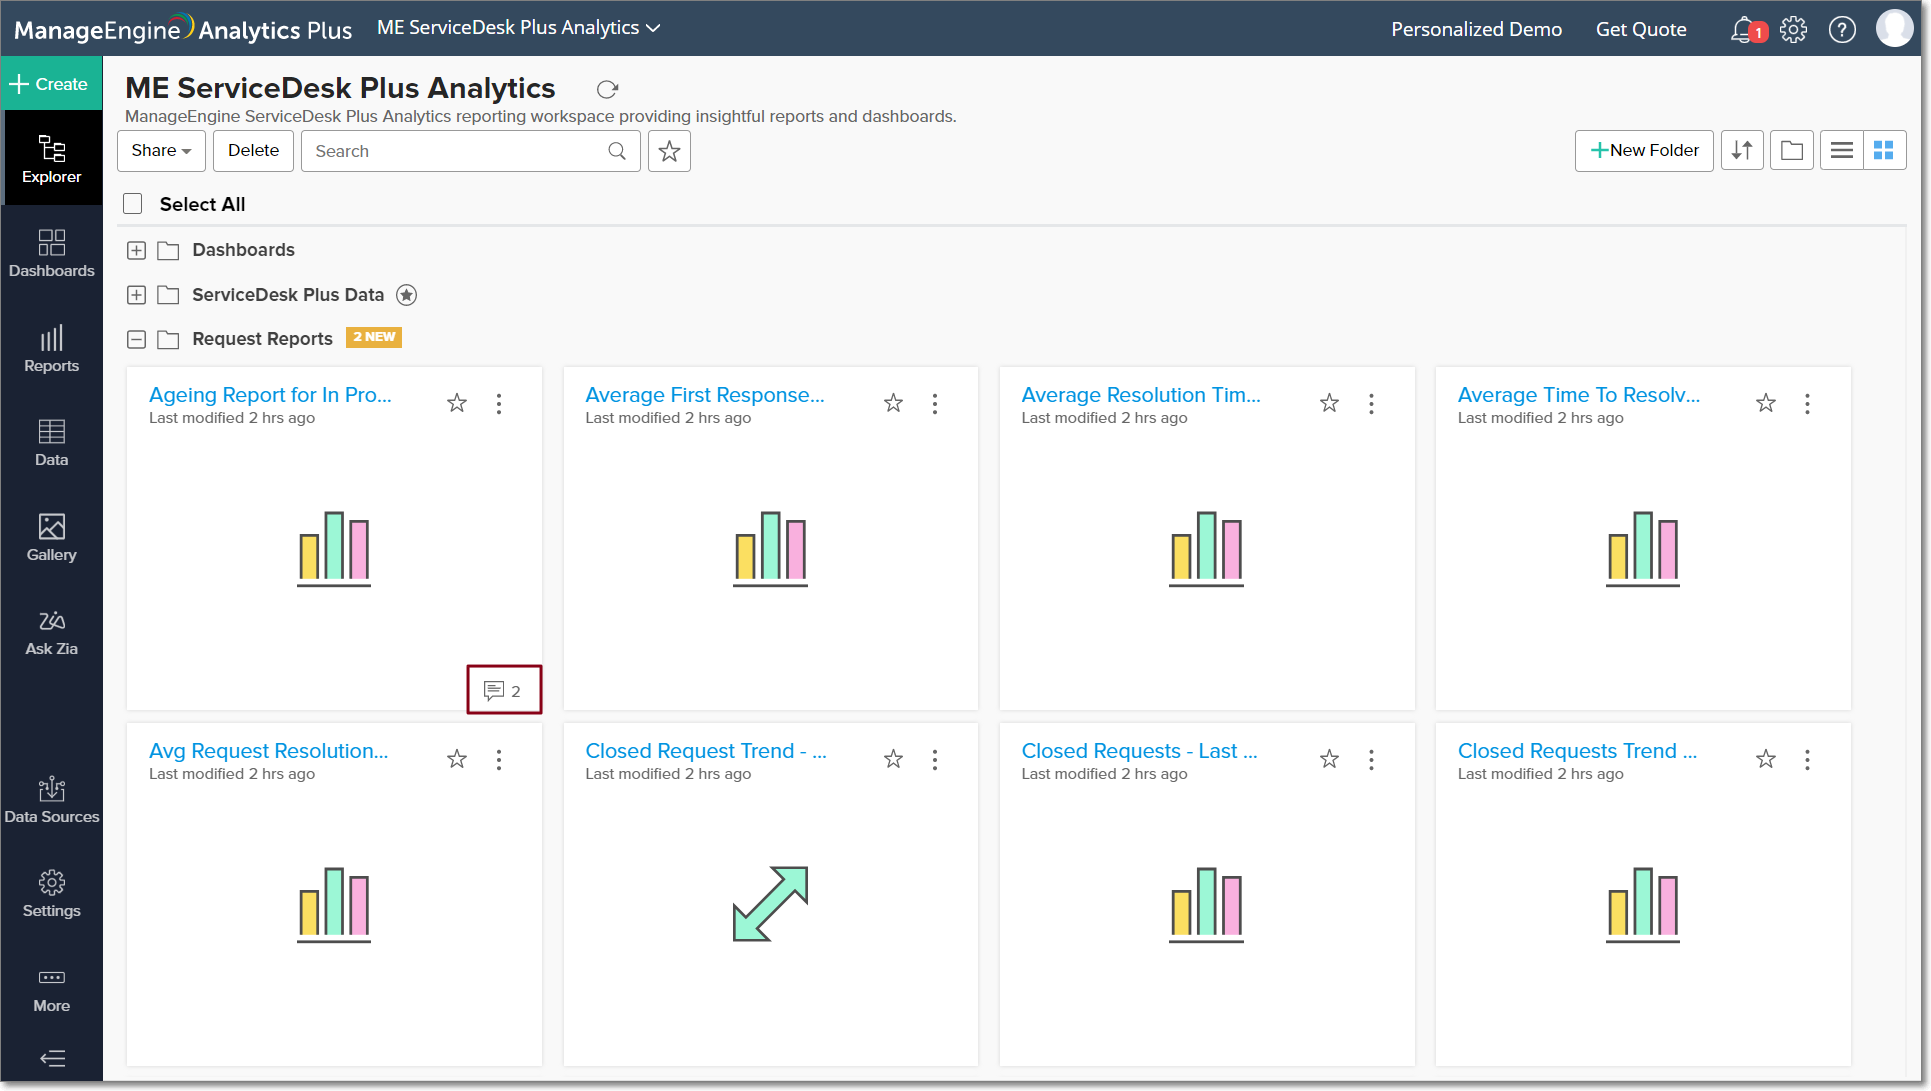Open more options for Average Time To Resolve card
The width and height of the screenshot is (1931, 1091).
point(1807,404)
